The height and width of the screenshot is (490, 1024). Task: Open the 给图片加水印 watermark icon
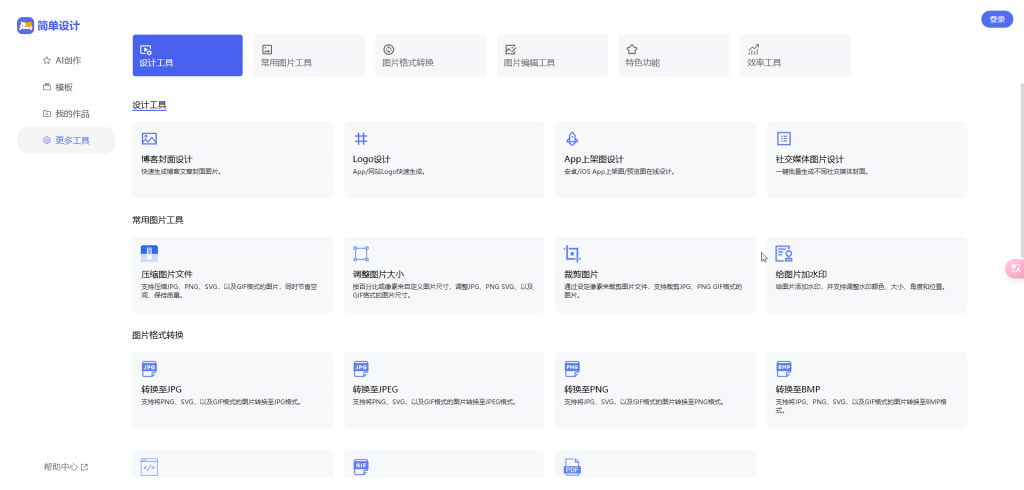pyautogui.click(x=784, y=253)
